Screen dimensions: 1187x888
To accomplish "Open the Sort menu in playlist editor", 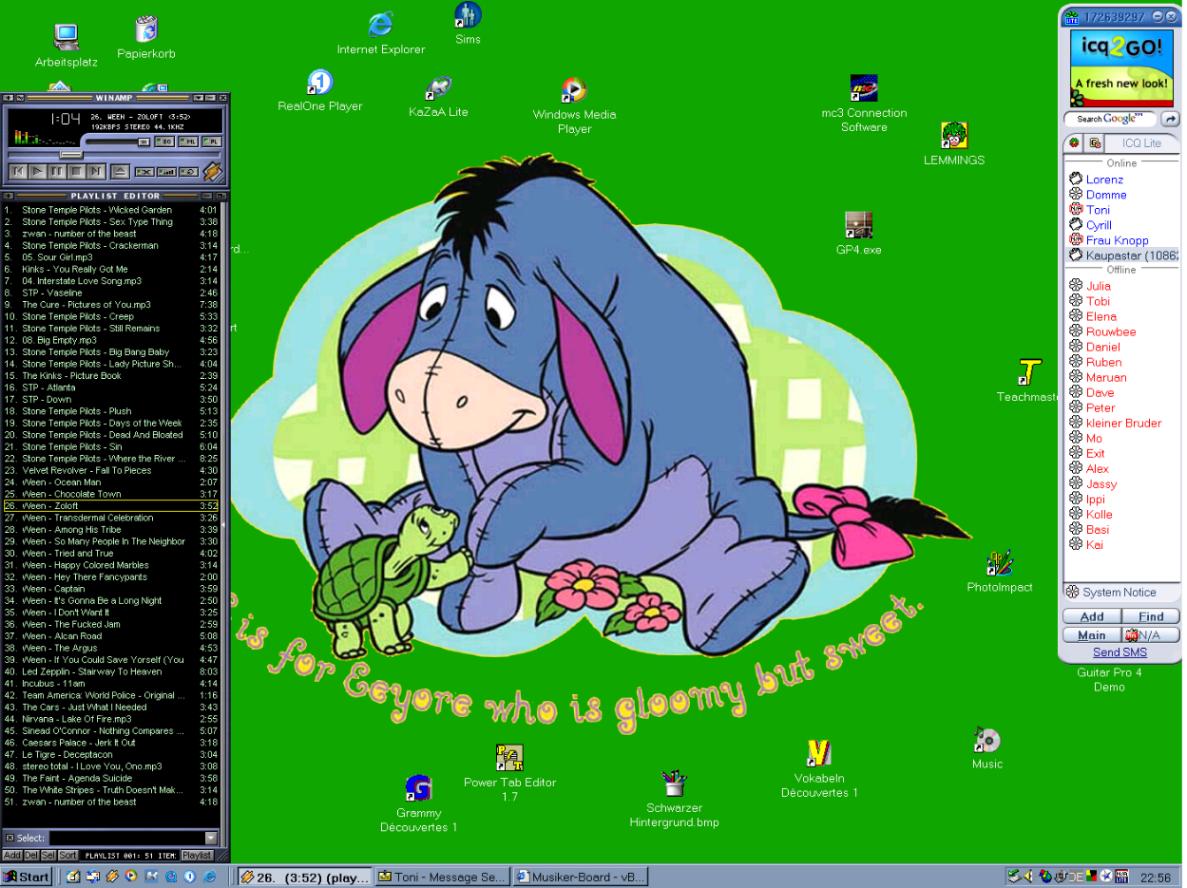I will pos(68,855).
